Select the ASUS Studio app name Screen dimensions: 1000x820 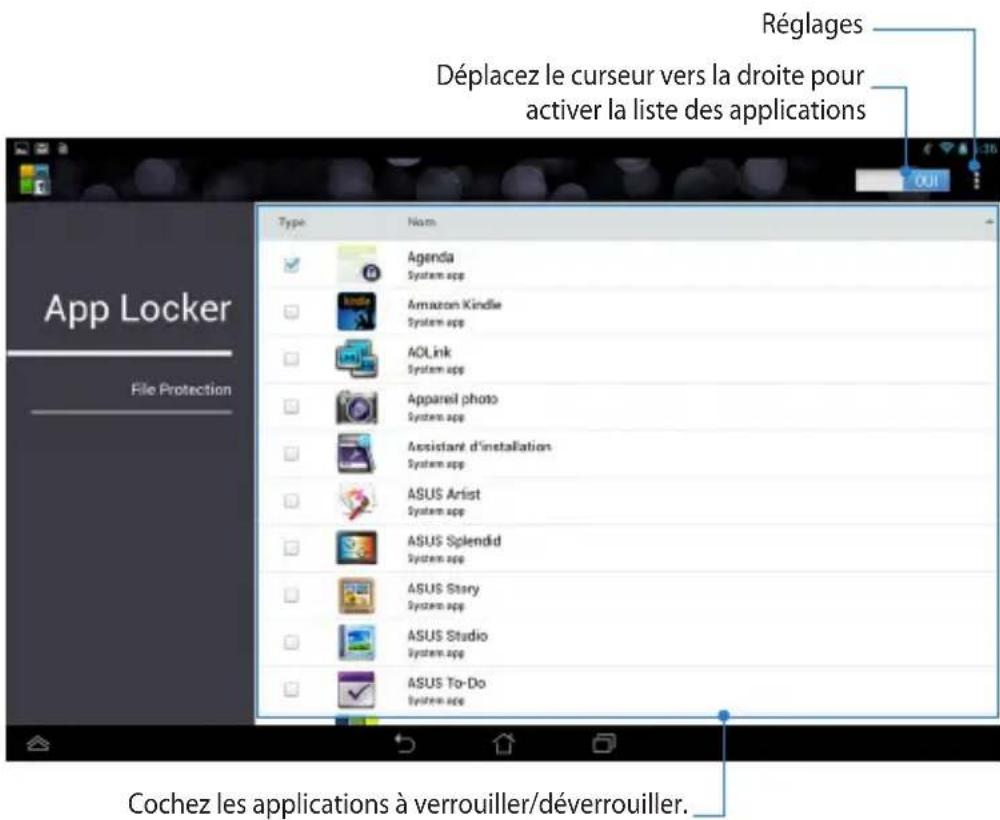pos(447,636)
